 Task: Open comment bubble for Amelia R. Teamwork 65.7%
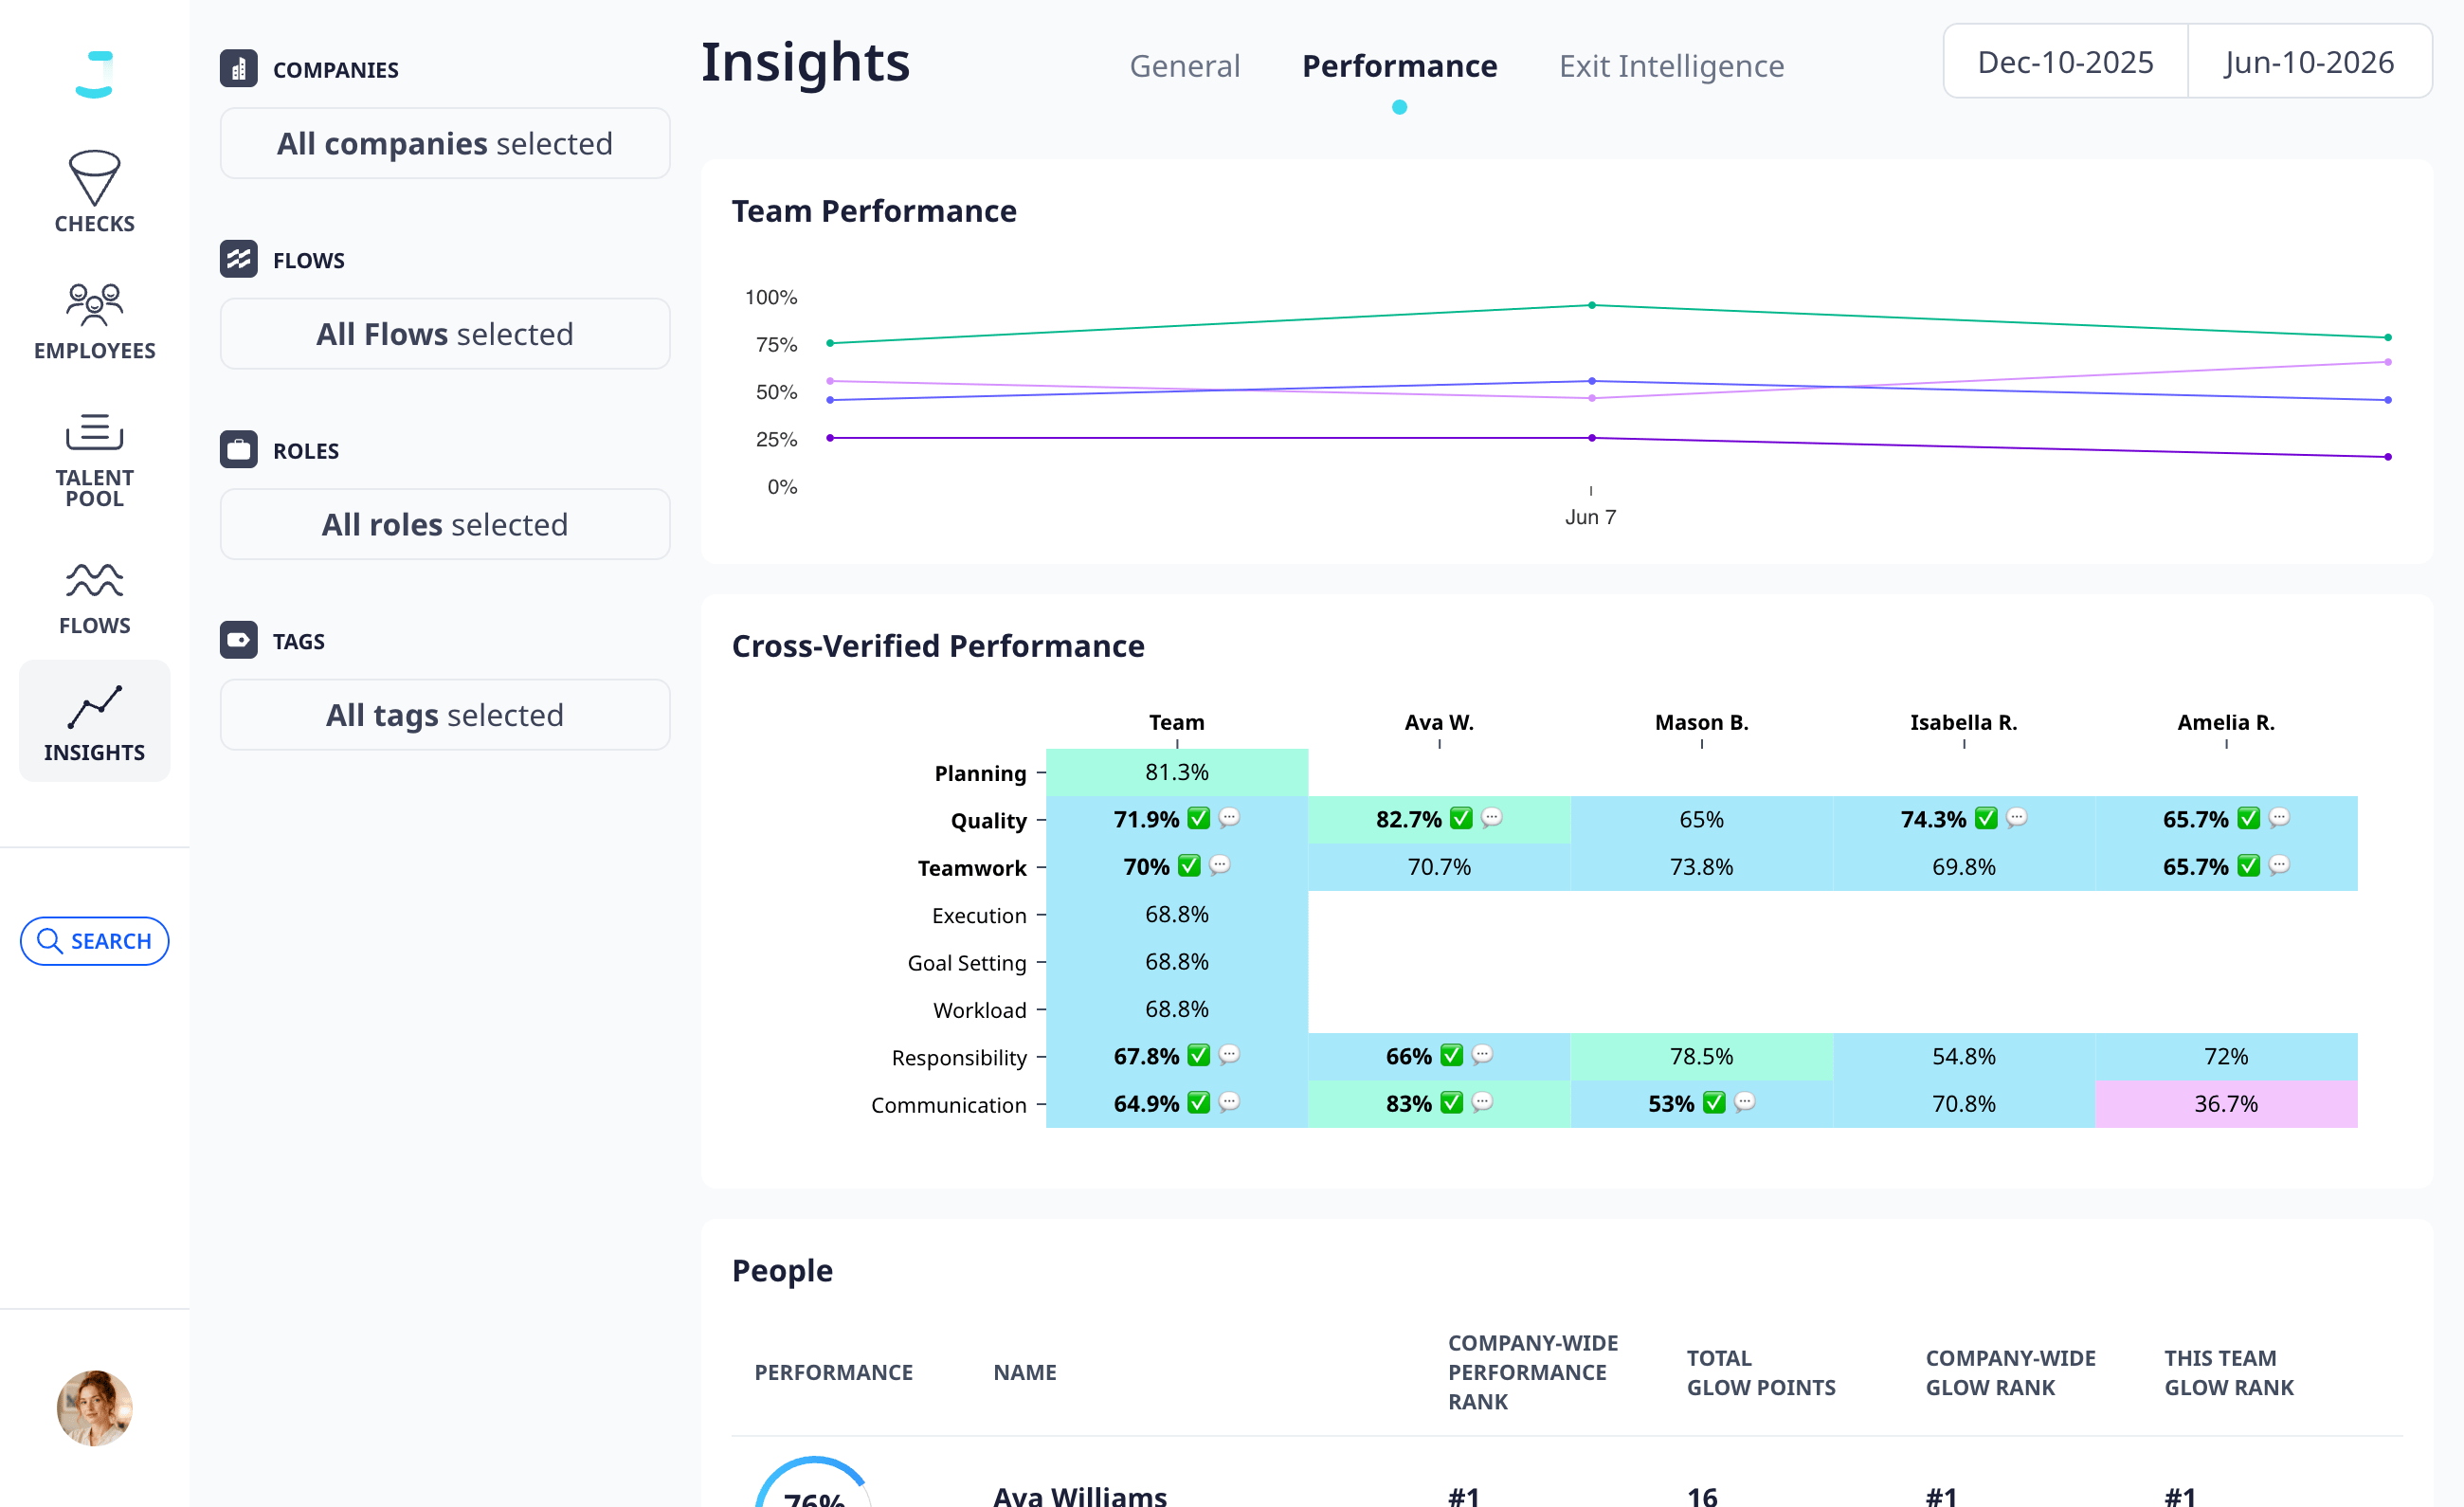coord(2279,865)
